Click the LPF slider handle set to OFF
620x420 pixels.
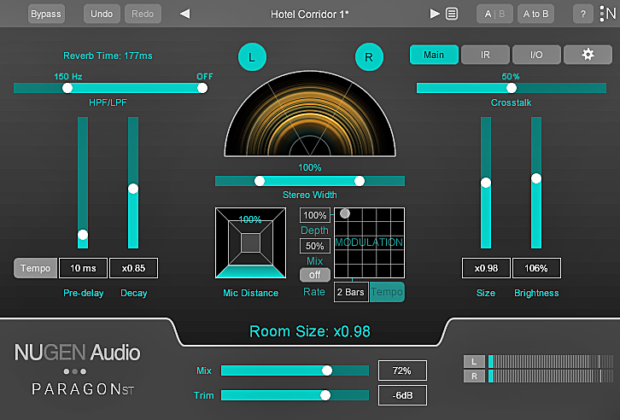point(202,88)
